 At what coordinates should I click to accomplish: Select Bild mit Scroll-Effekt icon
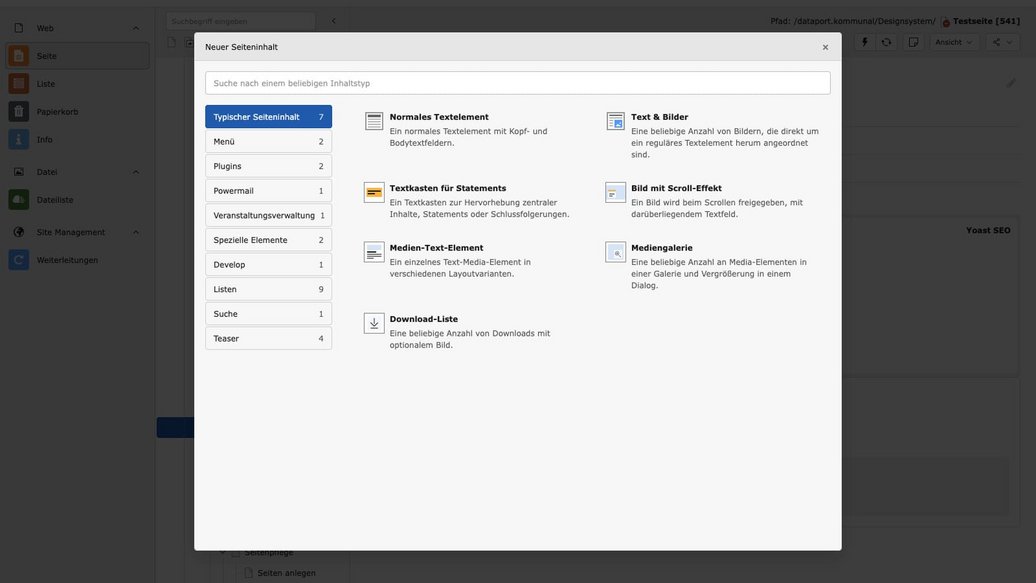click(x=616, y=192)
